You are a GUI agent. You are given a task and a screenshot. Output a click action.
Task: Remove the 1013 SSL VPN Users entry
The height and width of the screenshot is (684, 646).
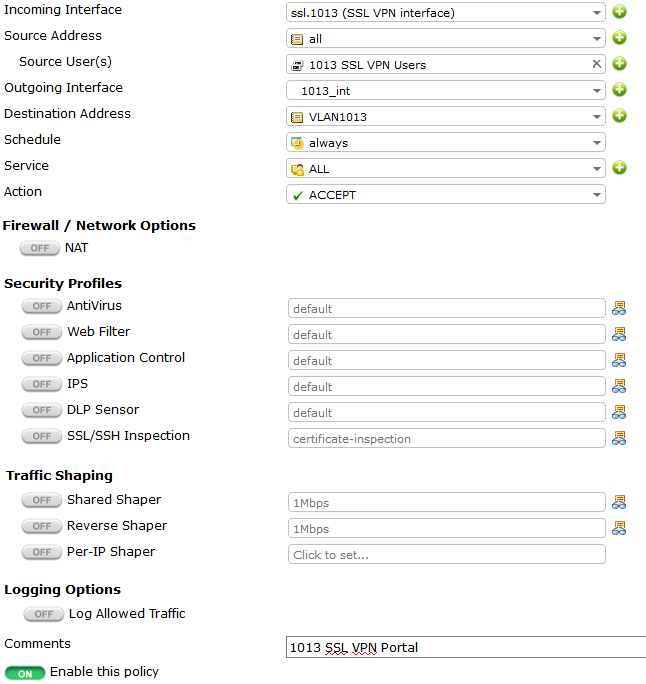click(596, 64)
